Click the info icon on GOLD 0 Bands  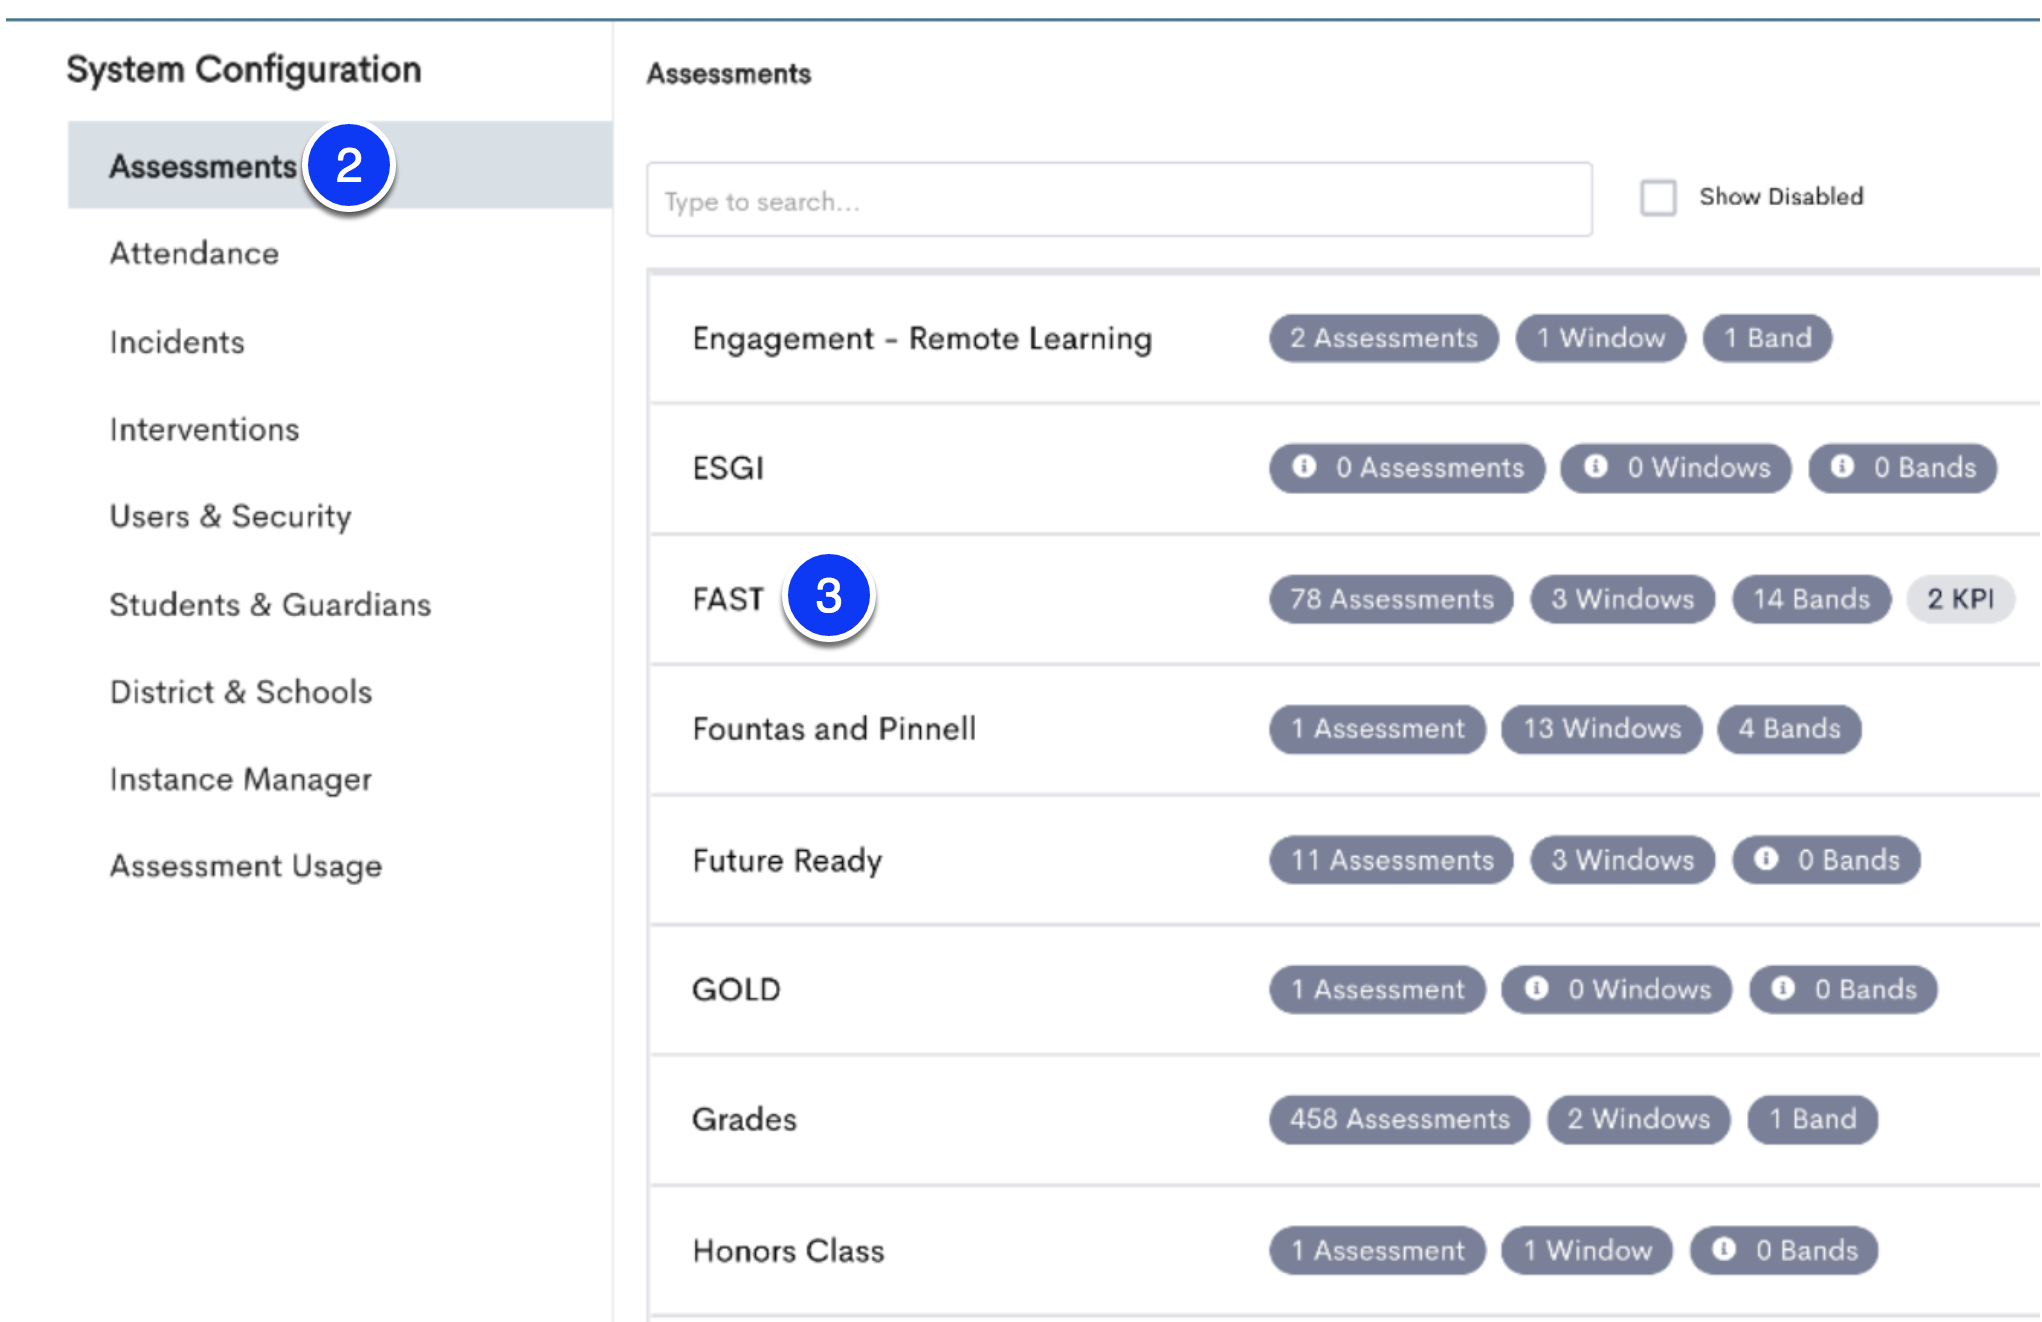1783,989
